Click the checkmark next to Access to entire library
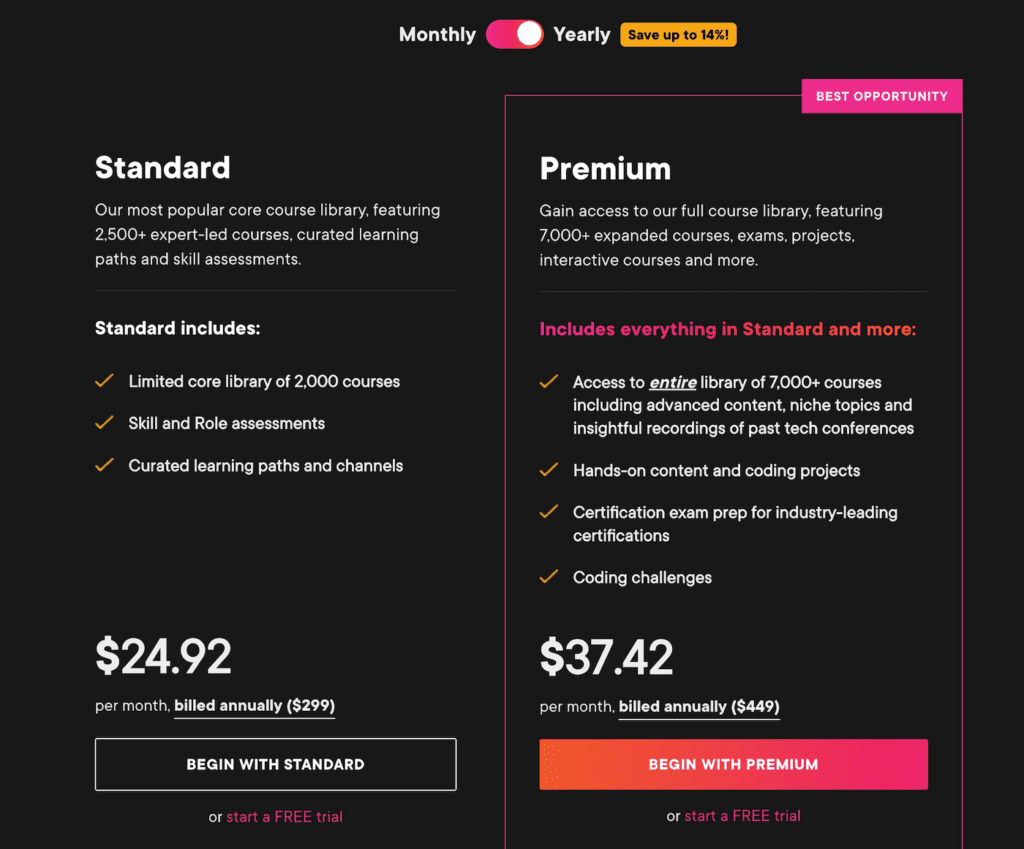1024x849 pixels. tap(549, 382)
